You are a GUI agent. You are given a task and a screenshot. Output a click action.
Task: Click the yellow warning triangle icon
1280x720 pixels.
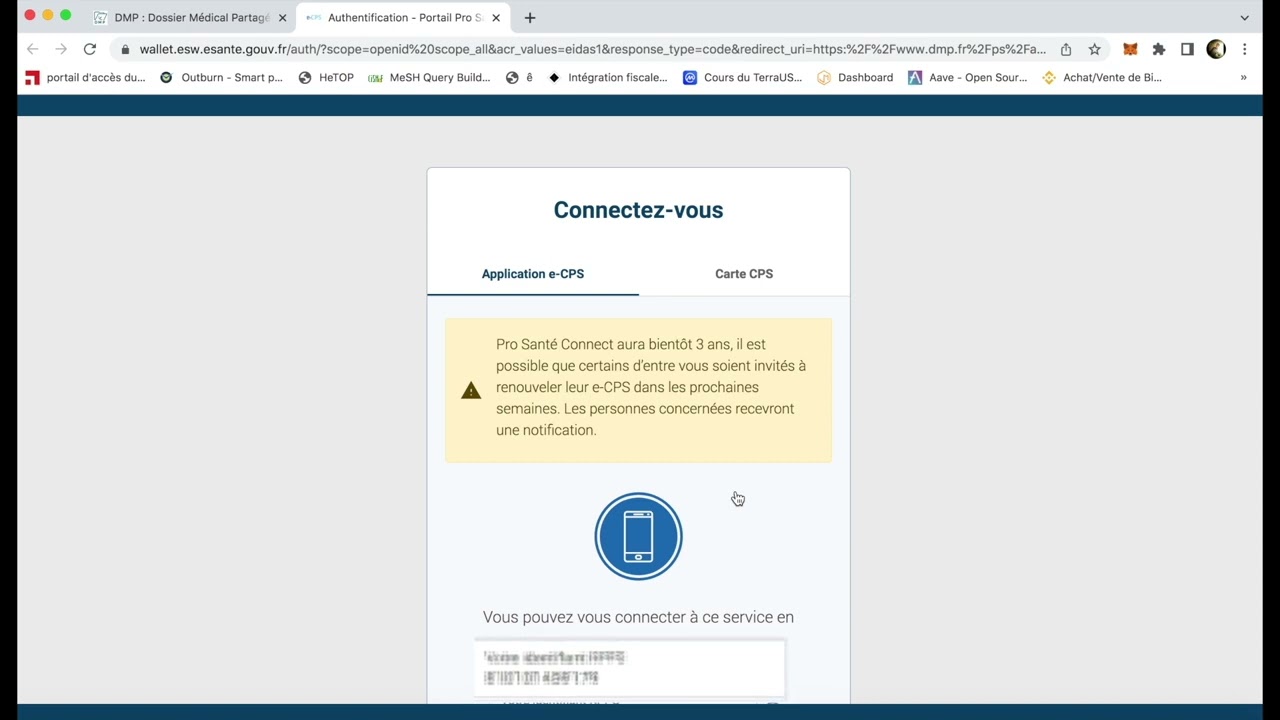pos(471,391)
